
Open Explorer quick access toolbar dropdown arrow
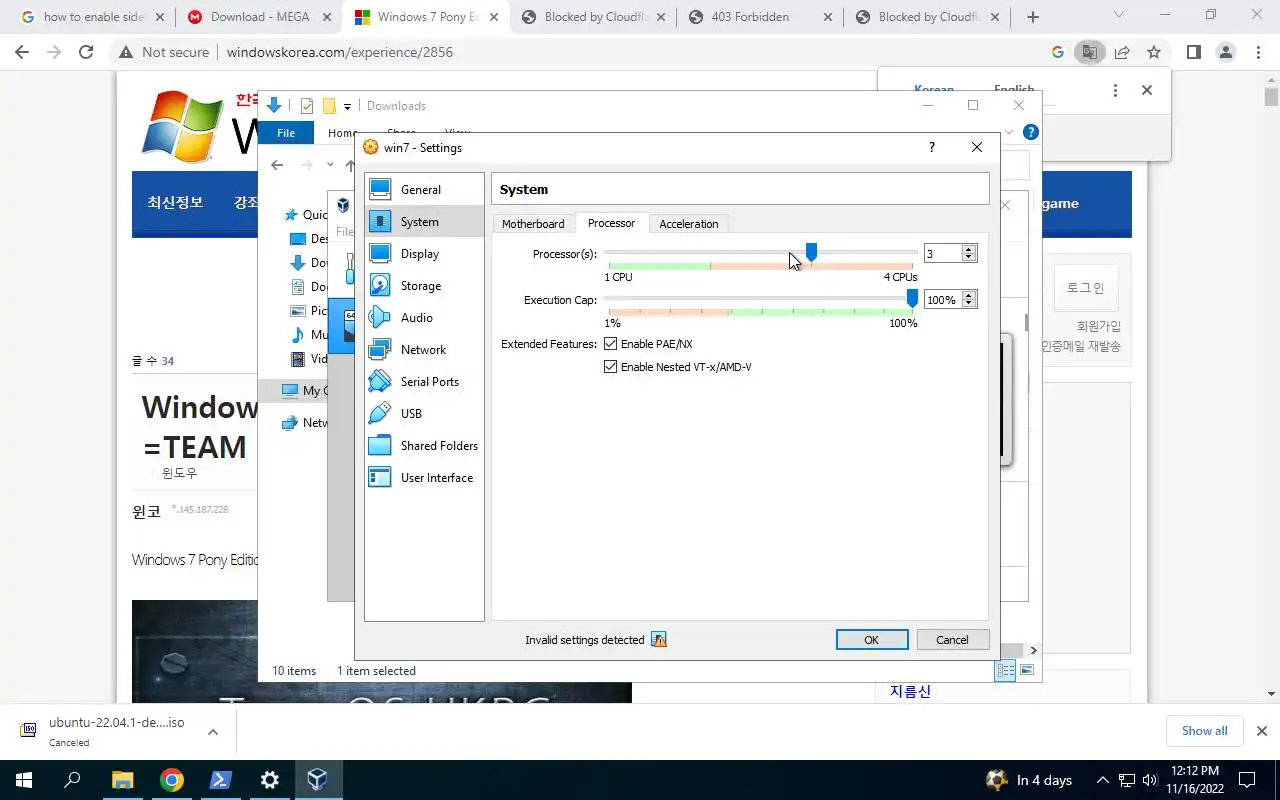click(x=348, y=106)
